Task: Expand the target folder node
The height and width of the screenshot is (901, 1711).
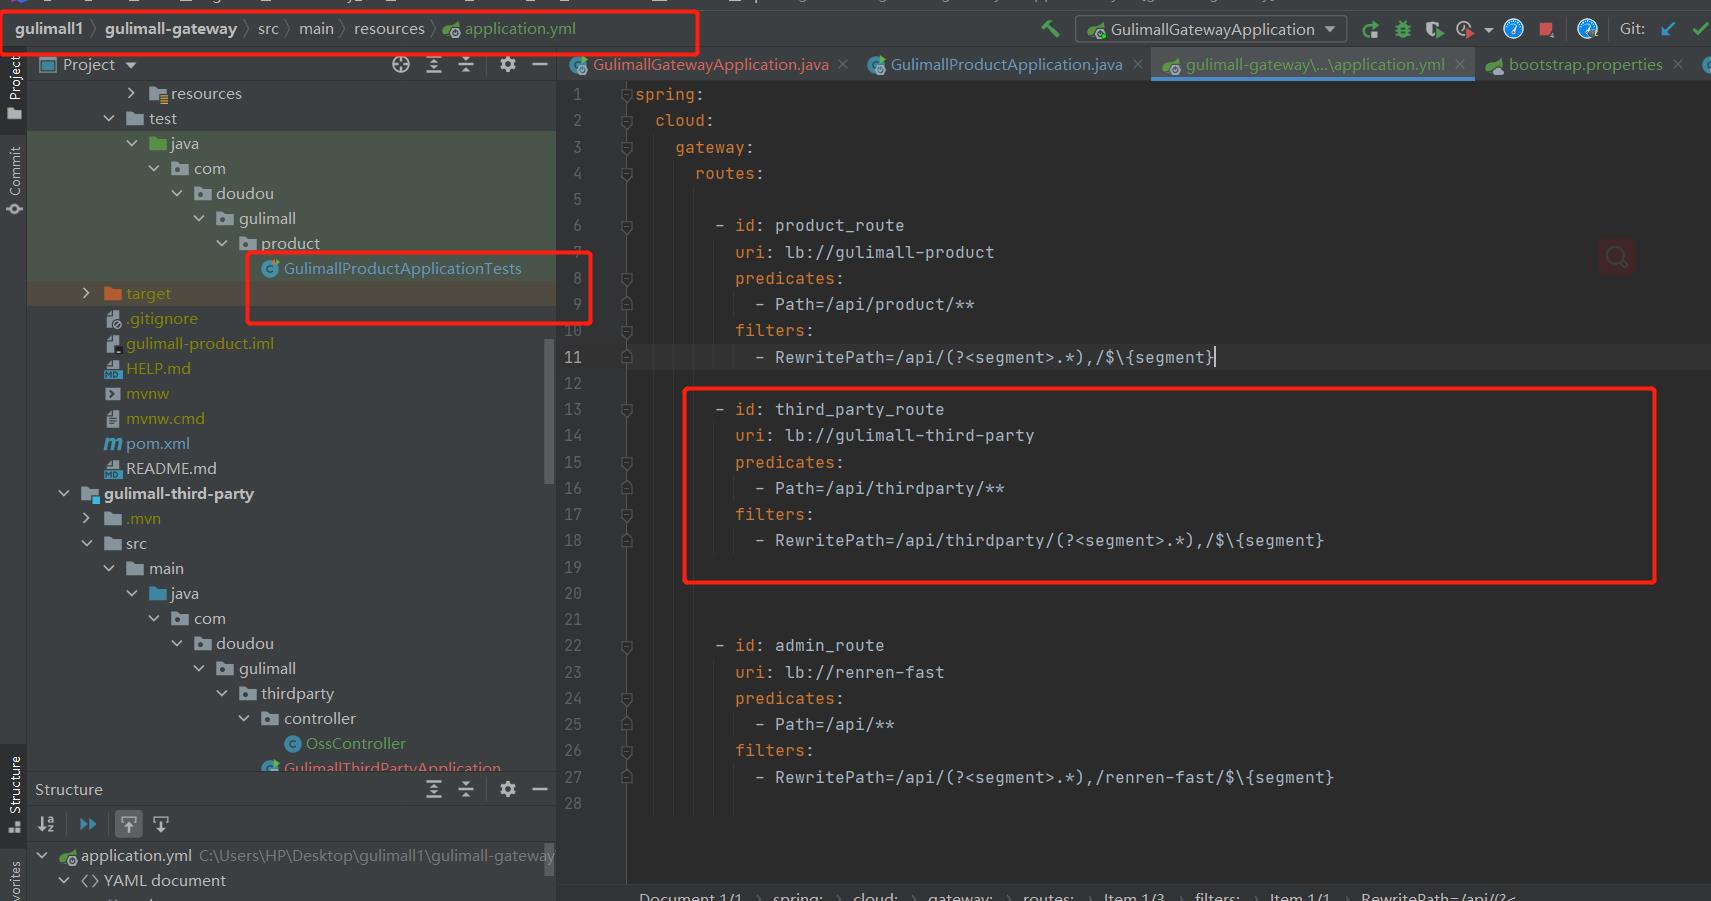Action: pyautogui.click(x=86, y=293)
